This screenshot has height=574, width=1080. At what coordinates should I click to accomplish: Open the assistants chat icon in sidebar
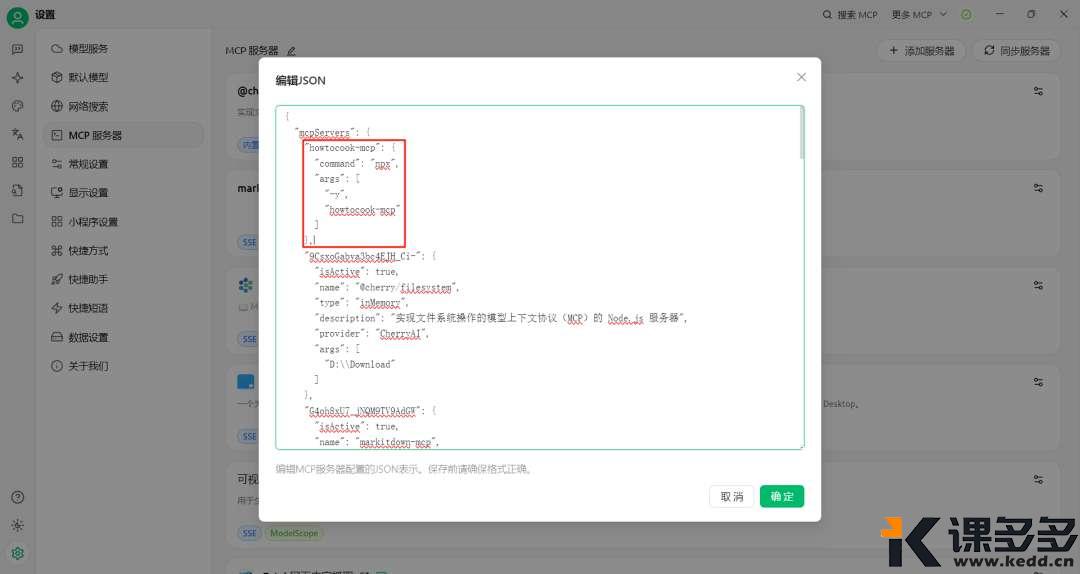coord(17,49)
